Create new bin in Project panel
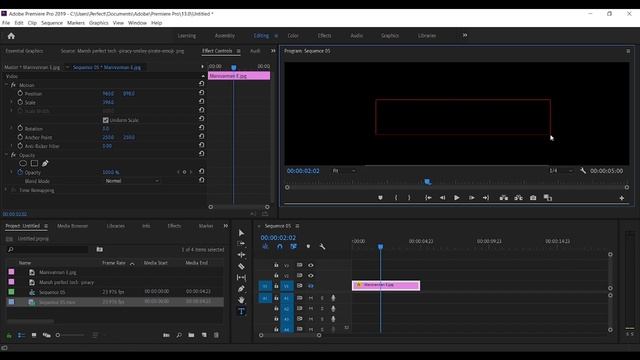640x360 pixels. (191, 335)
